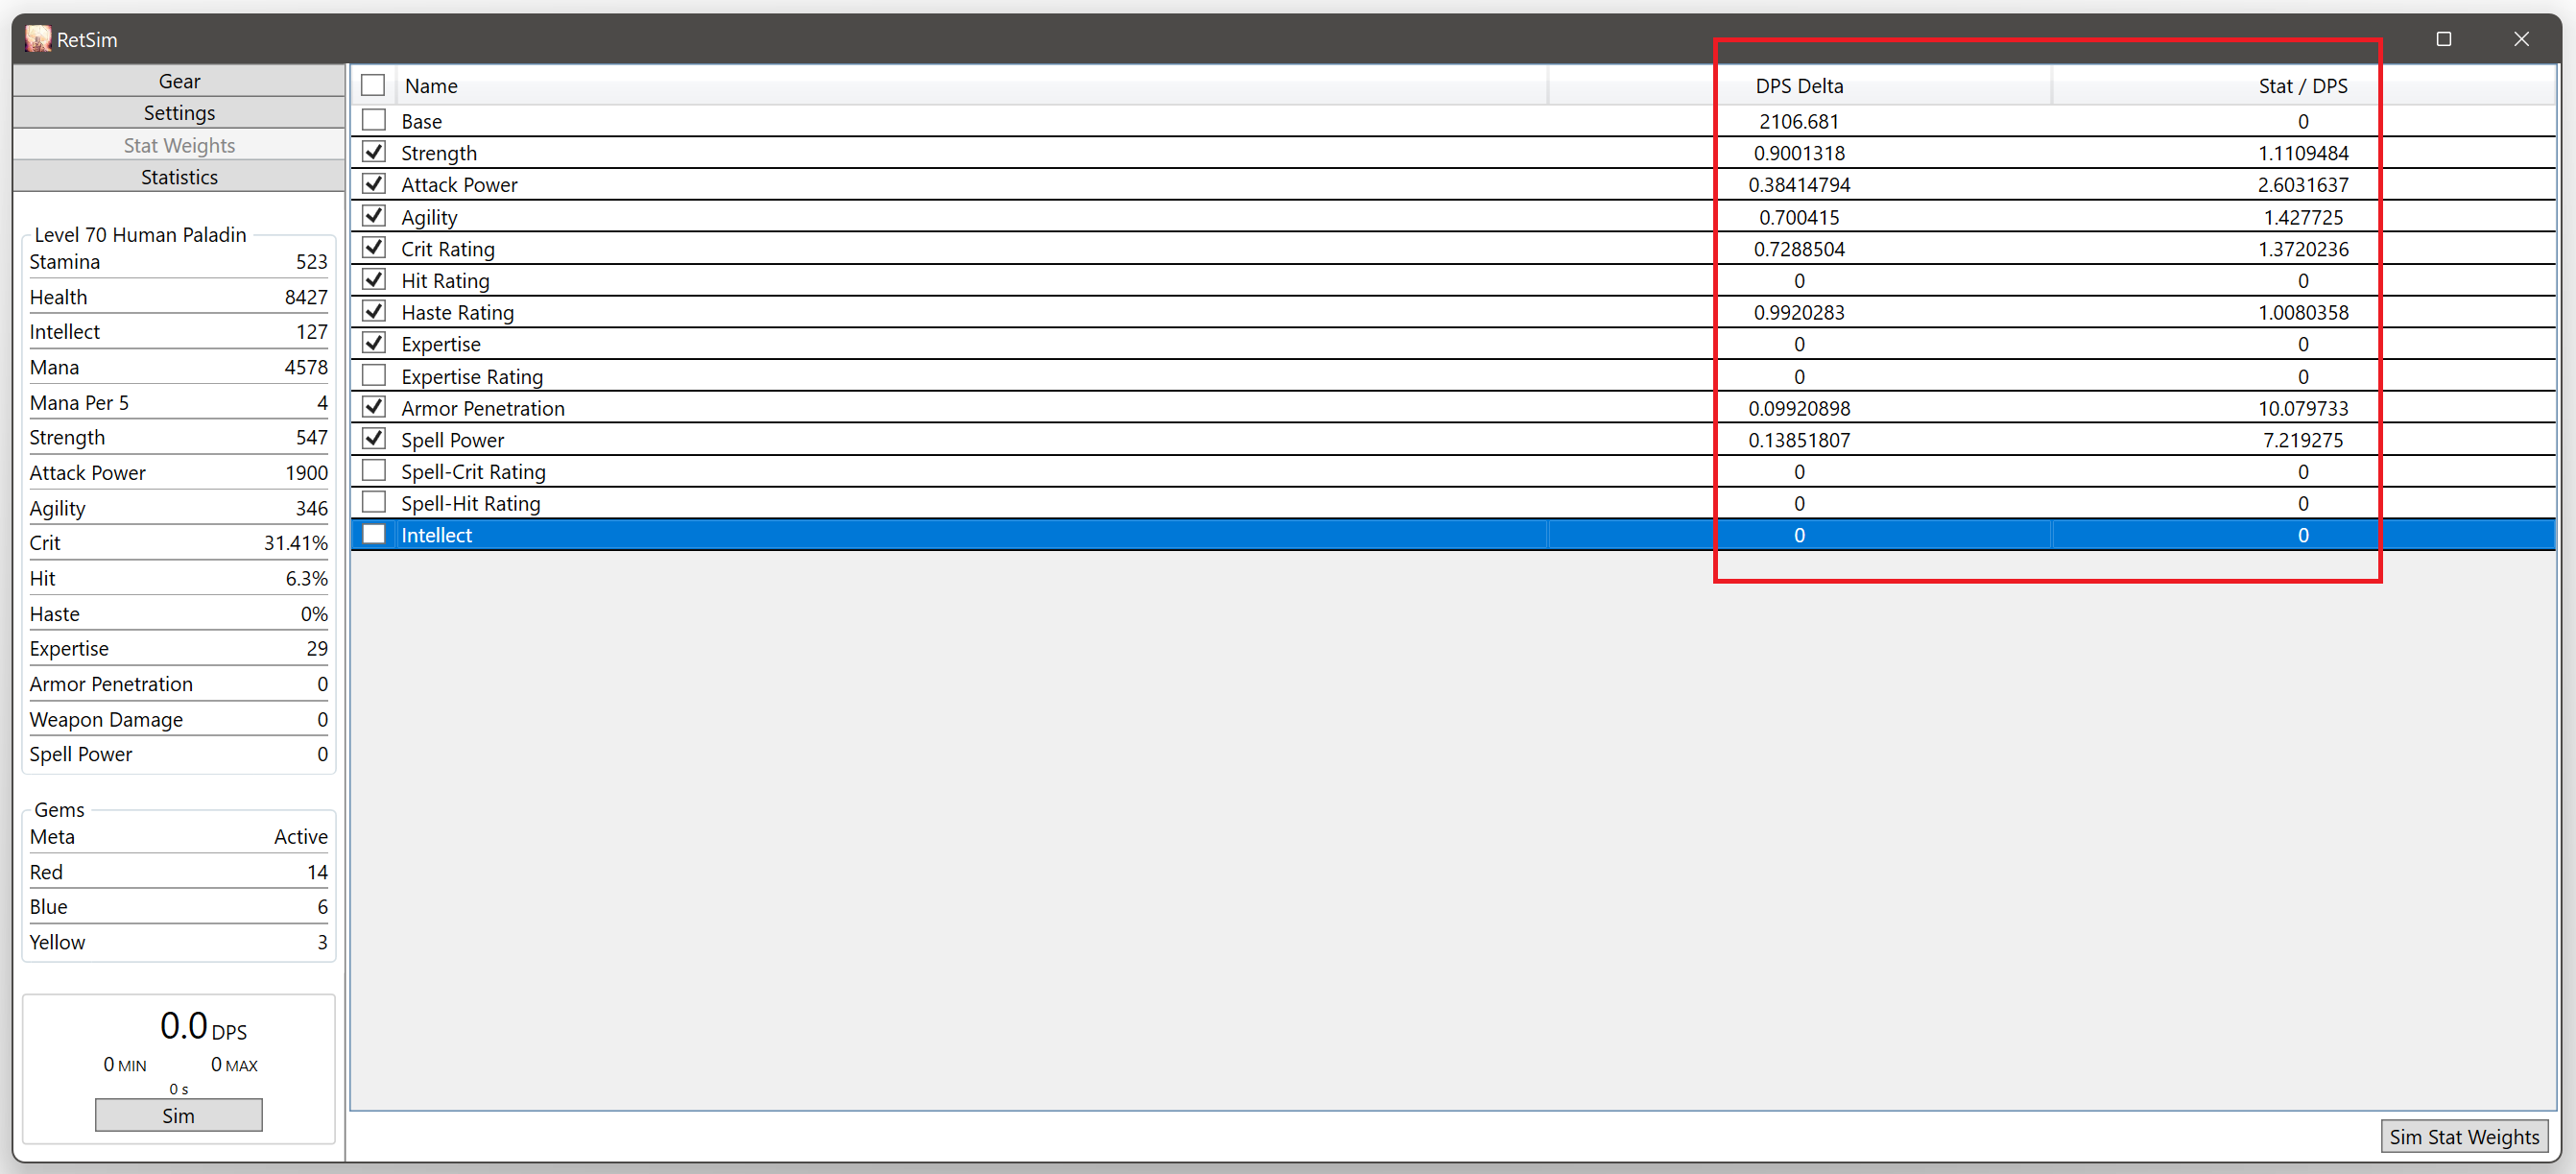Image resolution: width=2576 pixels, height=1174 pixels.
Task: Uncheck the Strength checkbox
Action: click(x=373, y=152)
